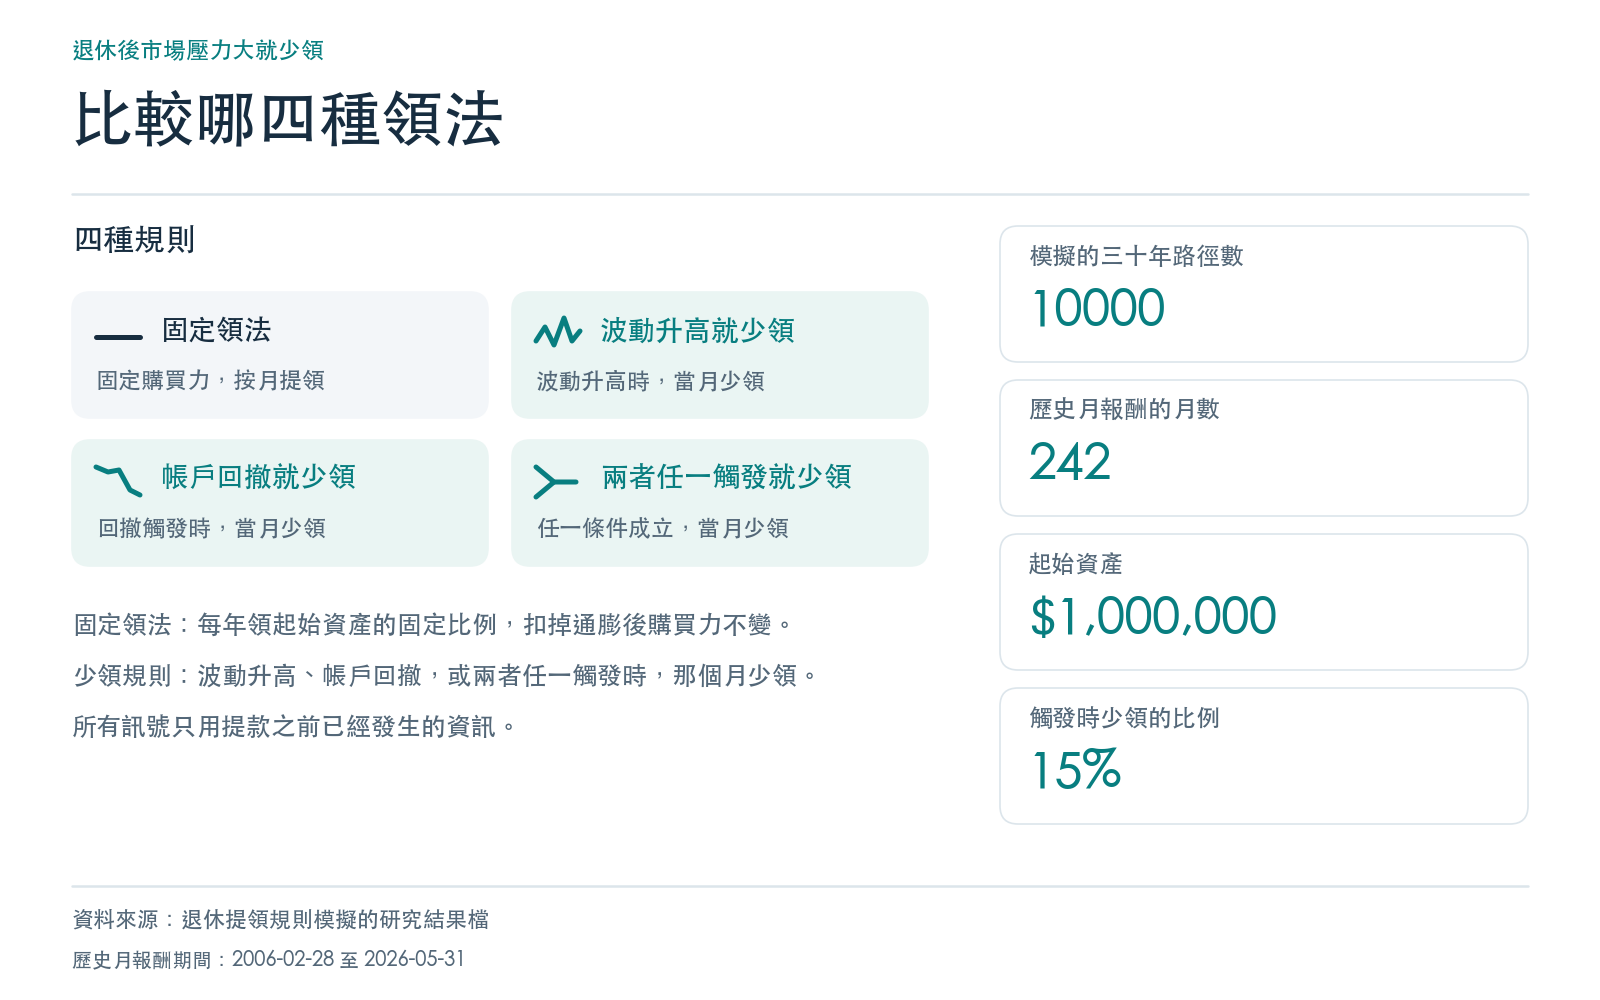This screenshot has height=1000, width=1600.
Task: Select the 帳戶回撤就少領 card title
Action: tap(259, 477)
